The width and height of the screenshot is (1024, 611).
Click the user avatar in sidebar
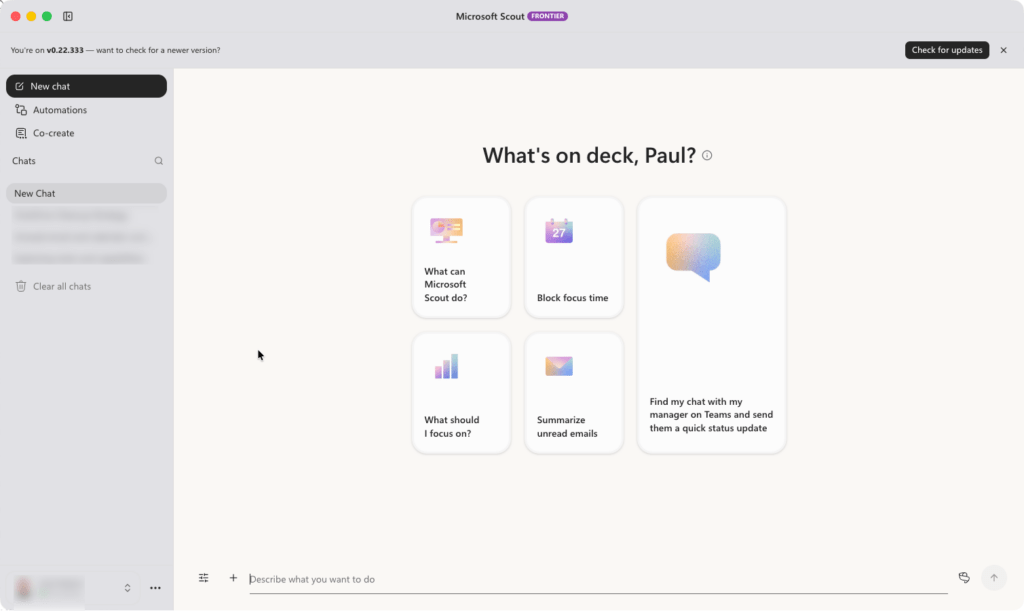(24, 588)
